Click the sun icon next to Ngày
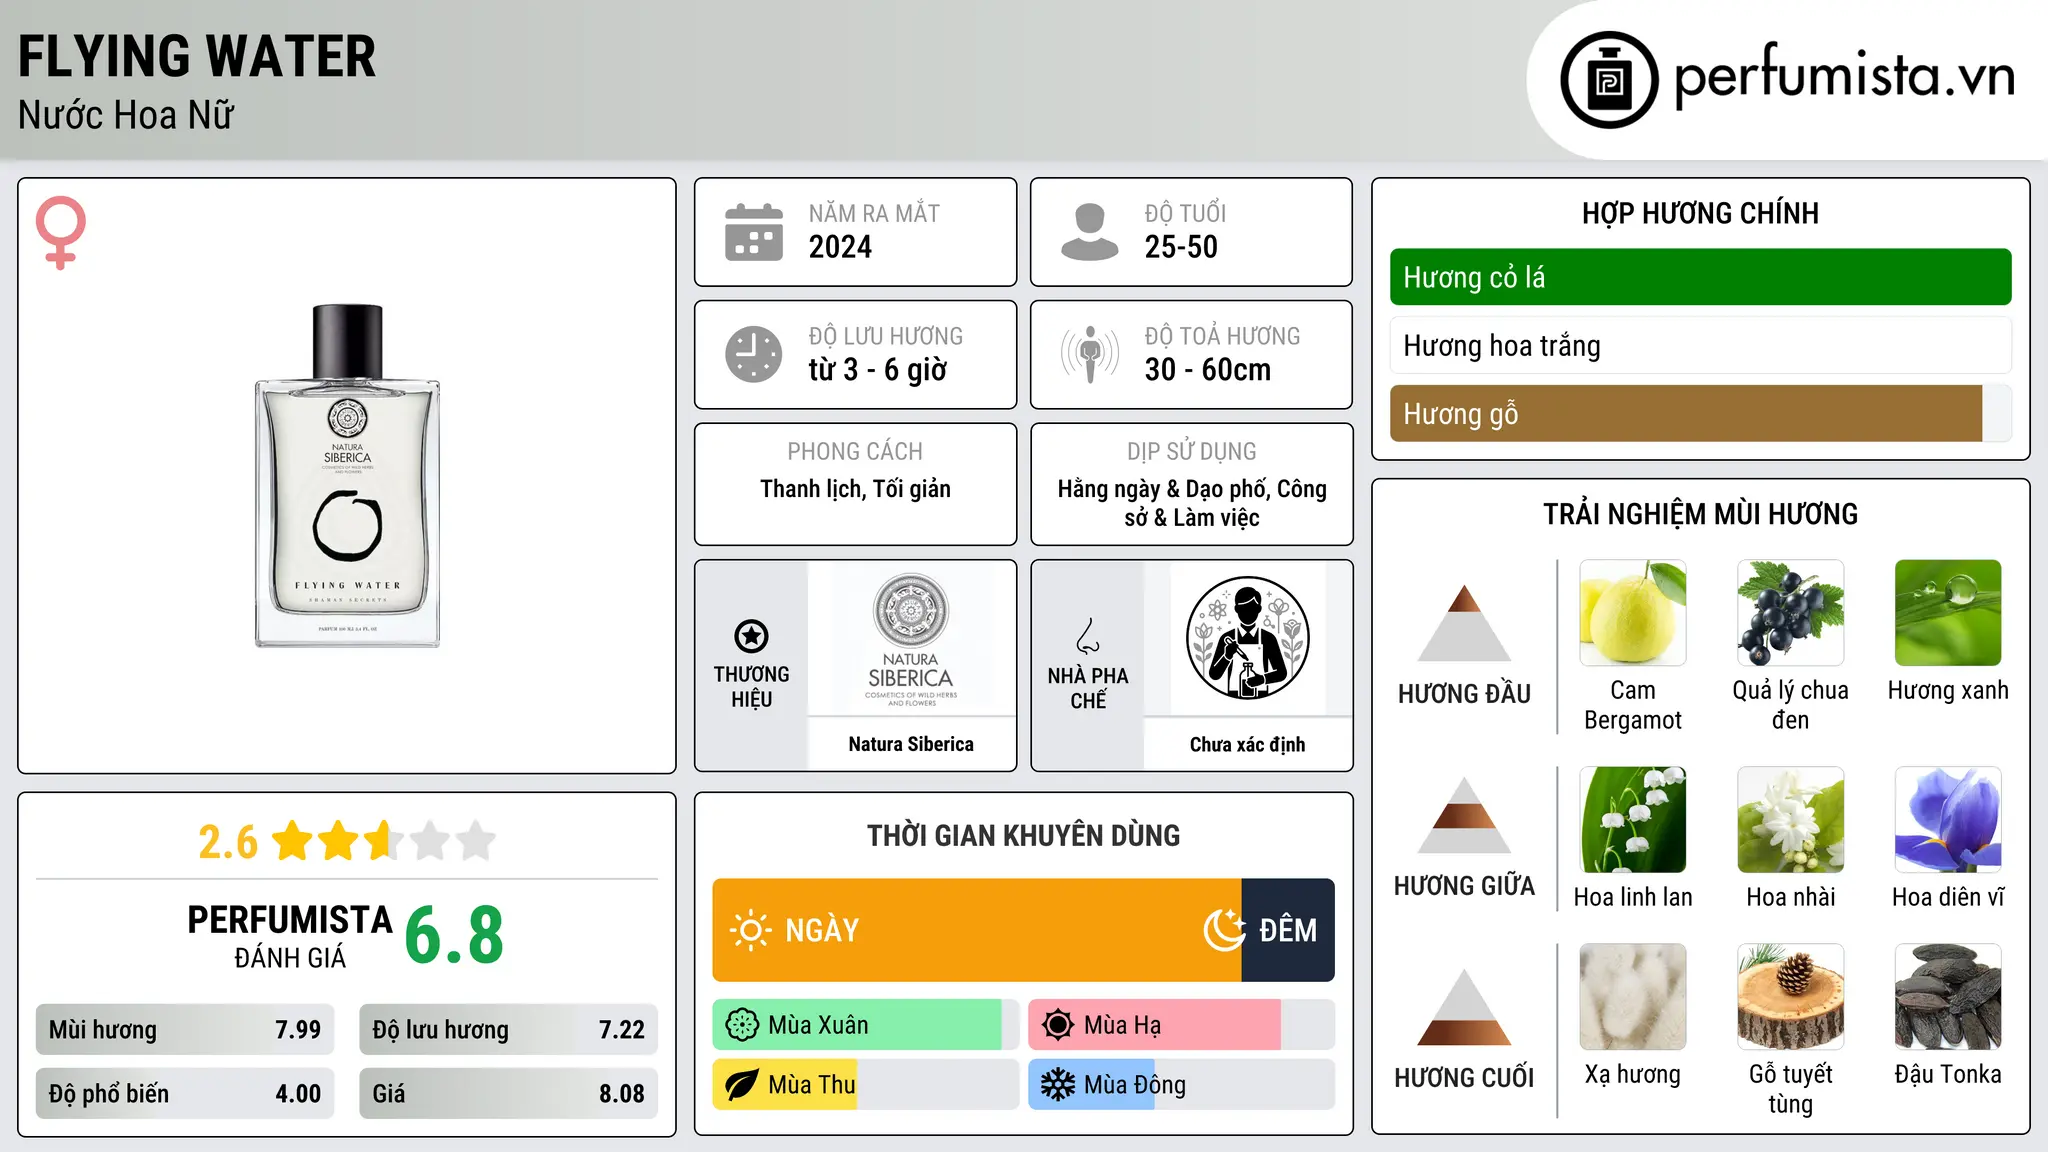Viewport: 2048px width, 1152px height. point(751,930)
